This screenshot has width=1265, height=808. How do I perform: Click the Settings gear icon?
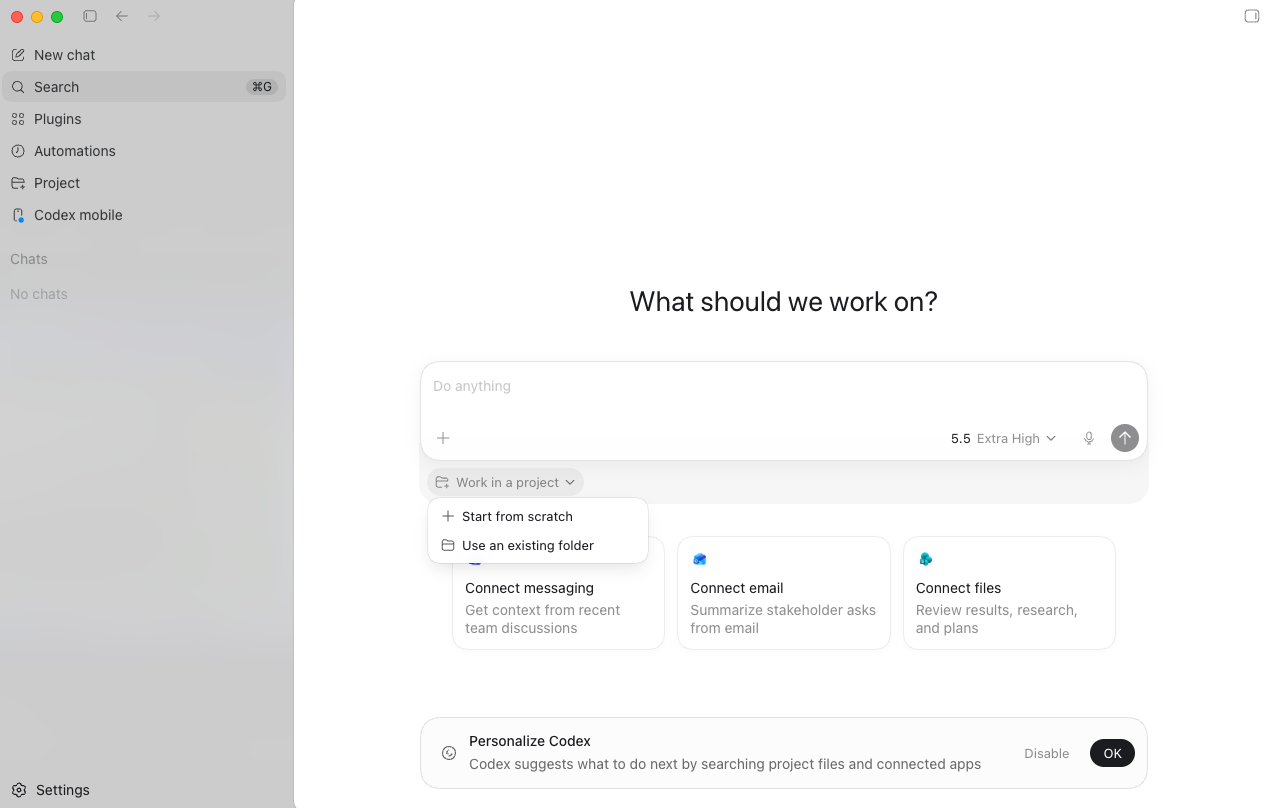pyautogui.click(x=19, y=790)
